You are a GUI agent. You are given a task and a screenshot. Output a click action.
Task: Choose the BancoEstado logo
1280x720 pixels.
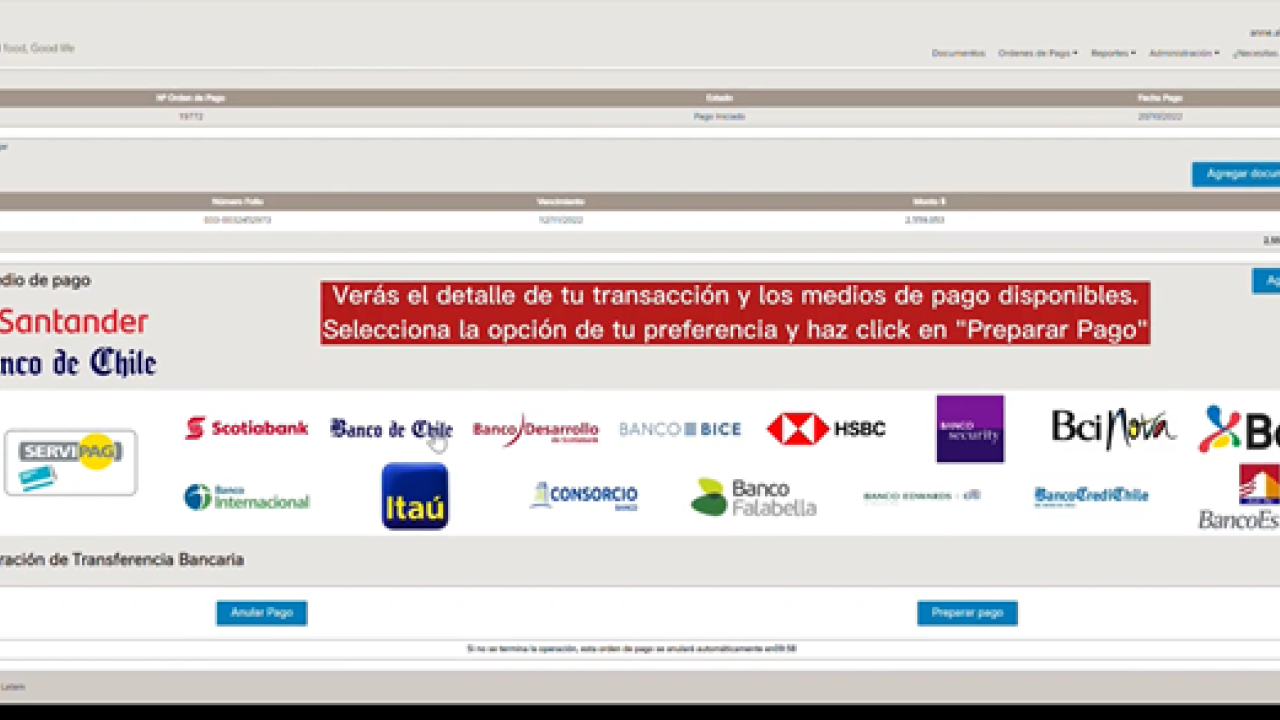[x=1239, y=497]
